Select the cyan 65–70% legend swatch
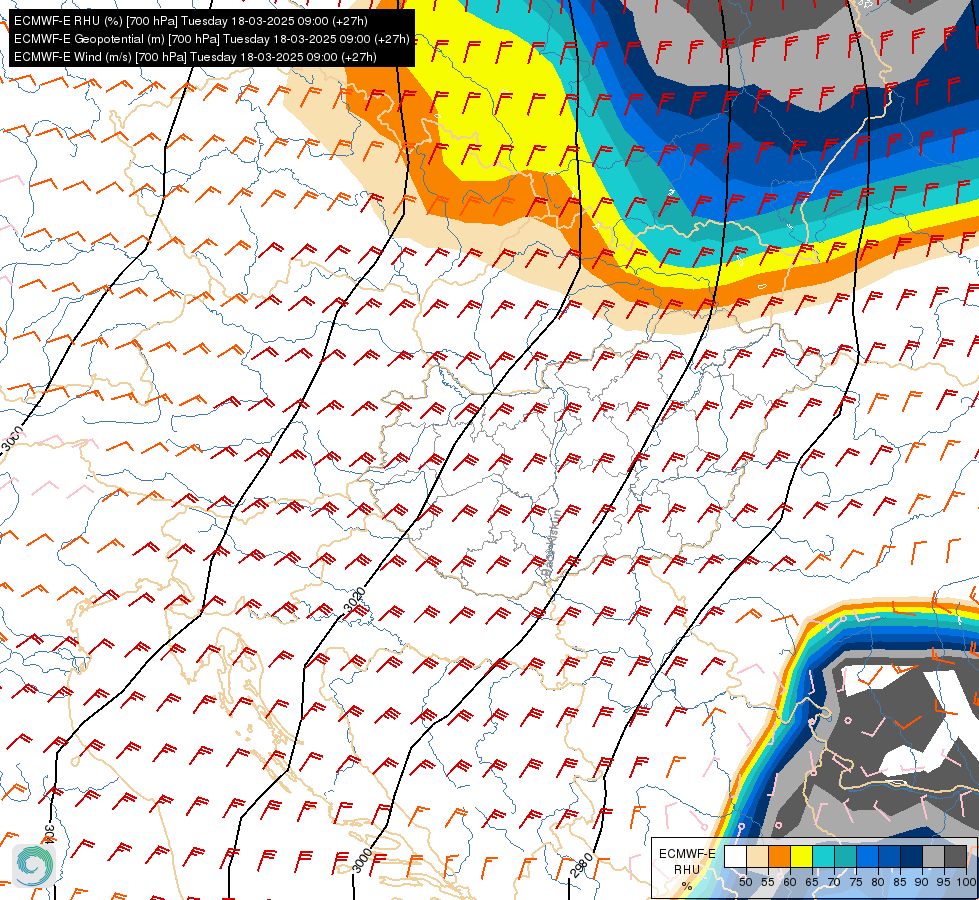The image size is (979, 900). [824, 856]
